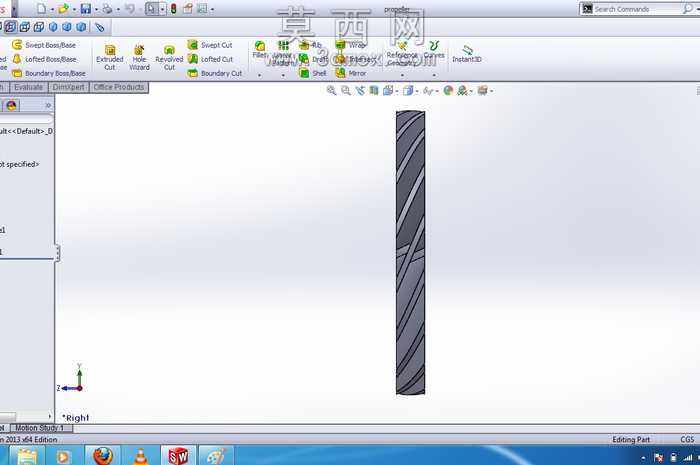Expand the Curves dropdown arrow
The height and width of the screenshot is (465, 700).
click(434, 75)
